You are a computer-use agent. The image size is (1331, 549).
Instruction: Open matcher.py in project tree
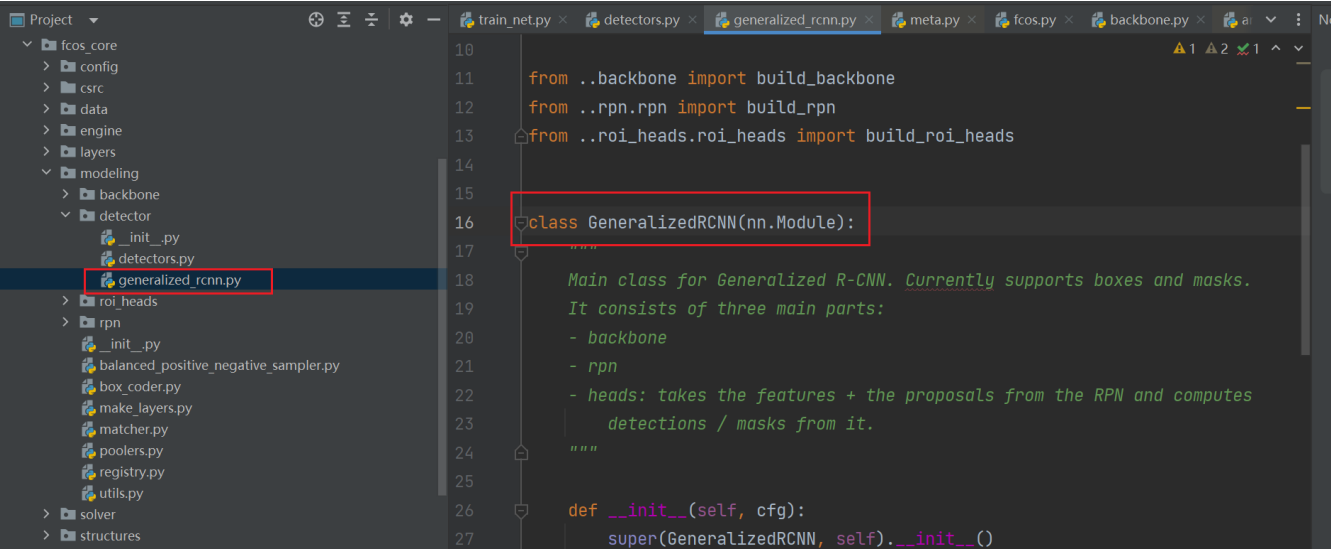tap(125, 429)
